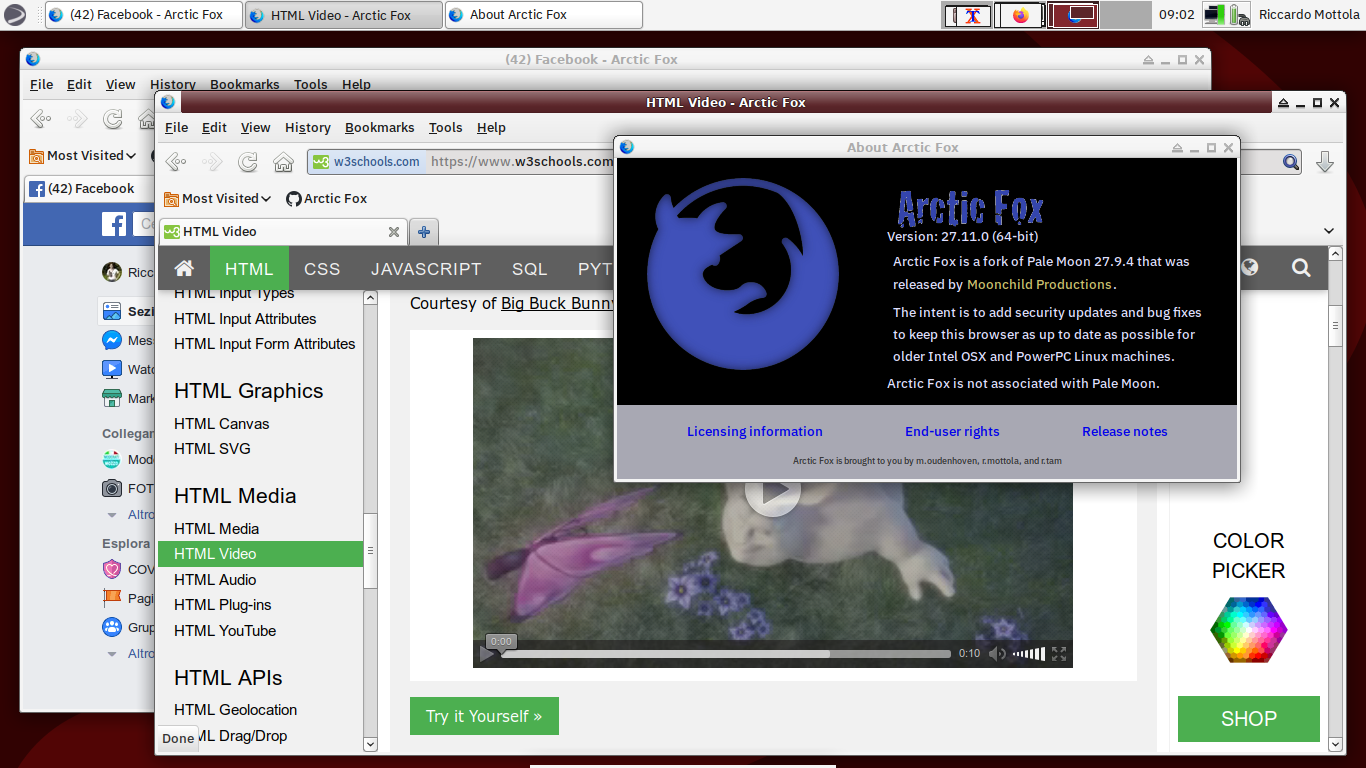The image size is (1366, 768).
Task: Click the Facebook logo icon
Action: (x=114, y=225)
